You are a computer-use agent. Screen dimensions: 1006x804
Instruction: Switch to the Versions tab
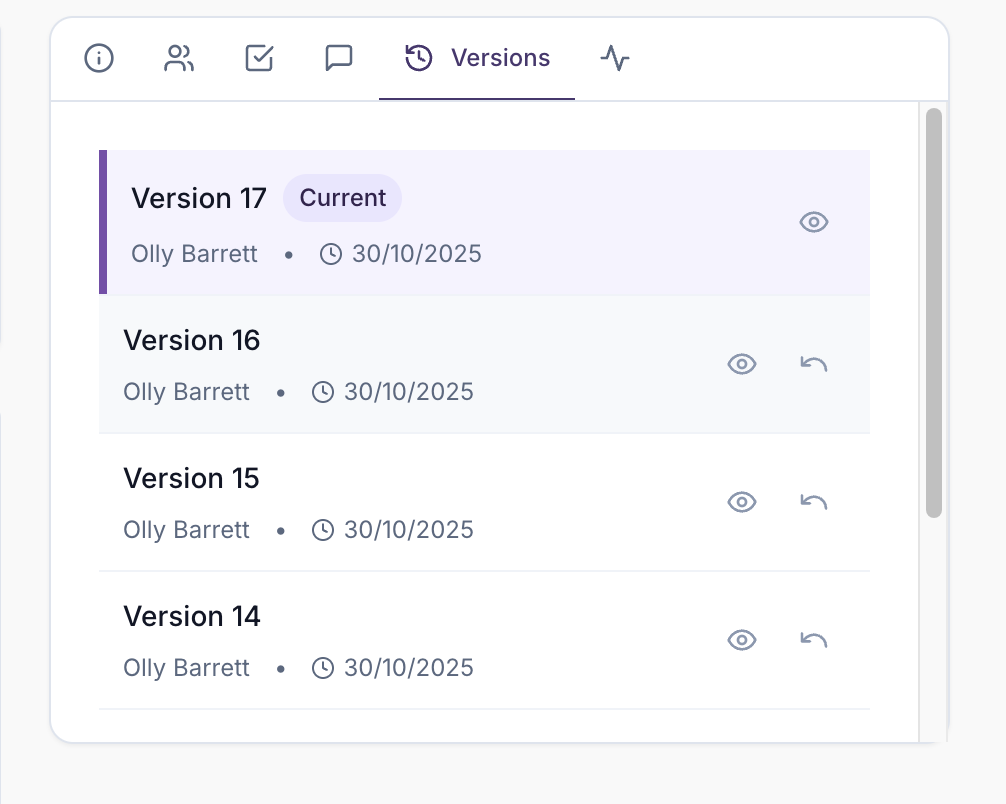(x=477, y=58)
